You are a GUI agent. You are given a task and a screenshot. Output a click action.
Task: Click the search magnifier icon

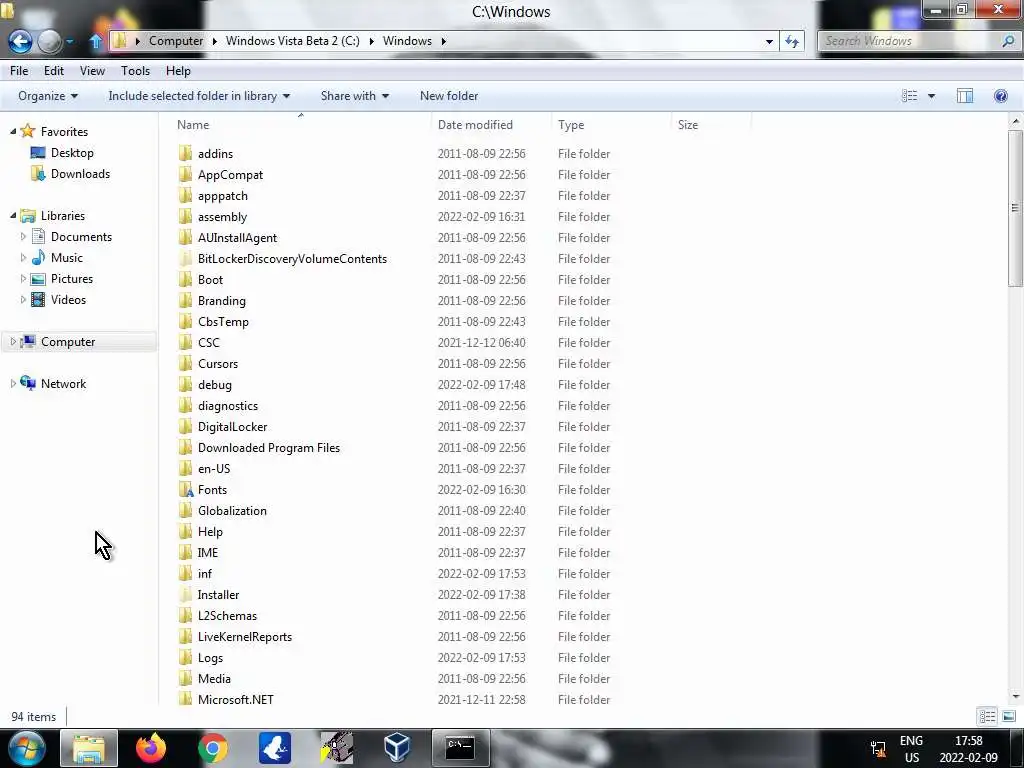(1008, 41)
